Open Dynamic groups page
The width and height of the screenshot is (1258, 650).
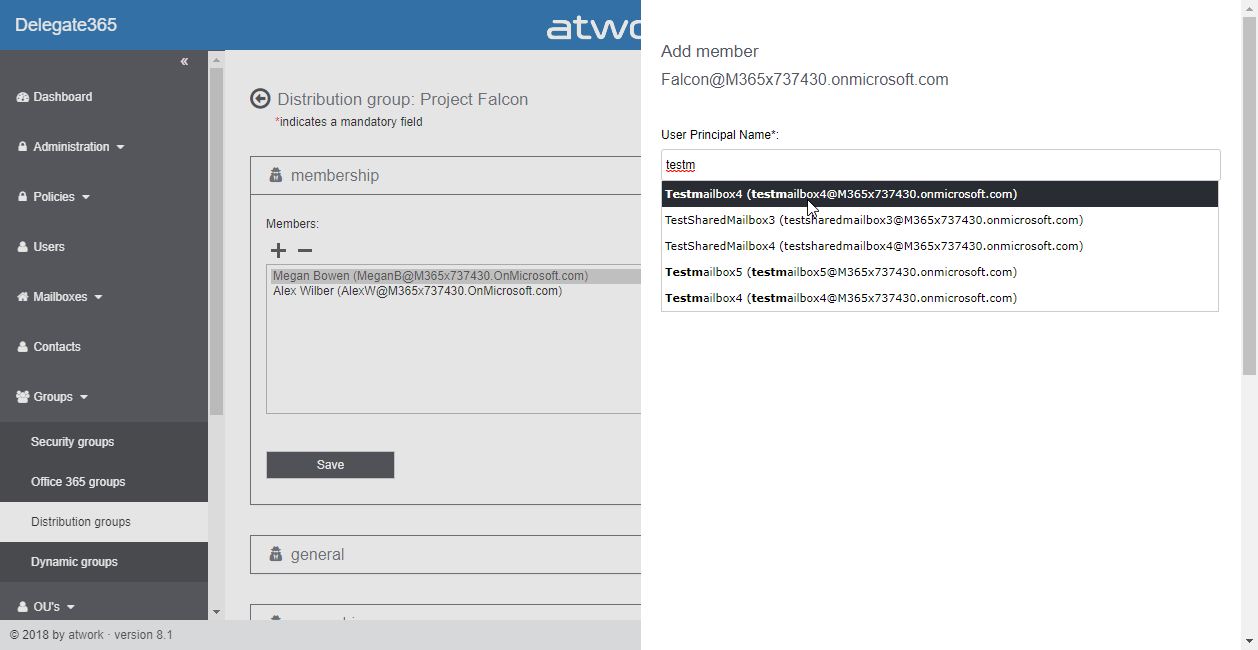pos(74,562)
